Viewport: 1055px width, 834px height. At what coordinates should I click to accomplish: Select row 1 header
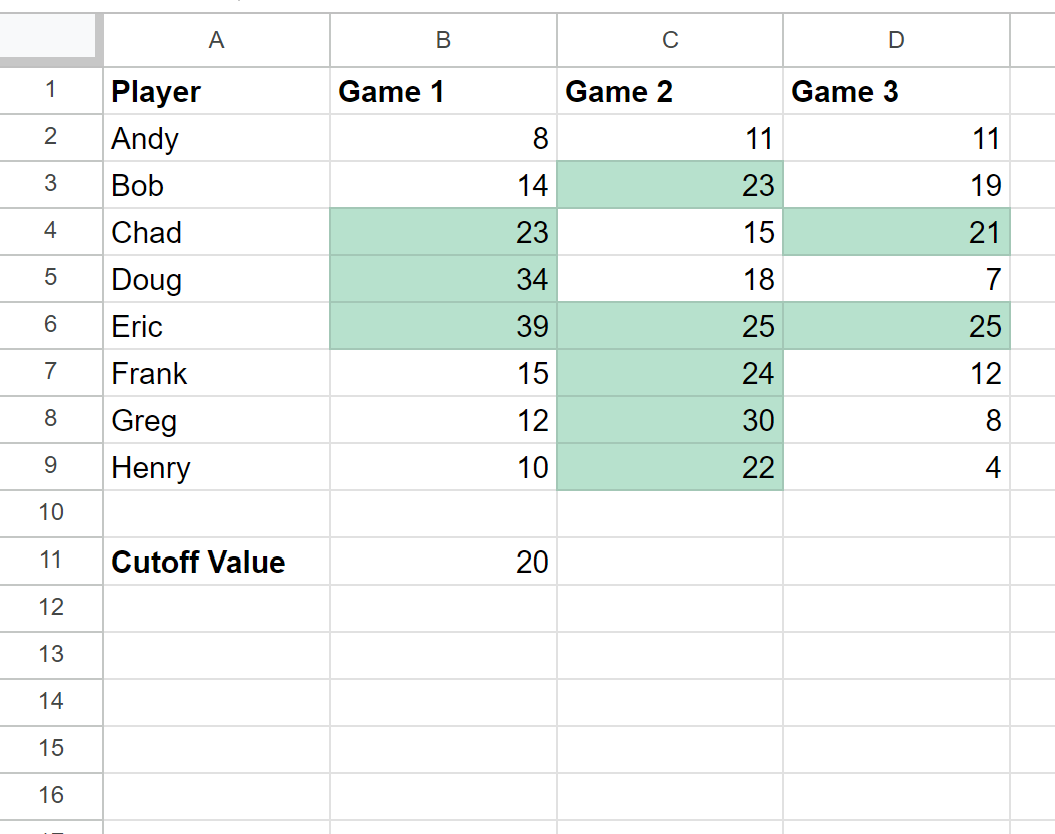point(51,91)
